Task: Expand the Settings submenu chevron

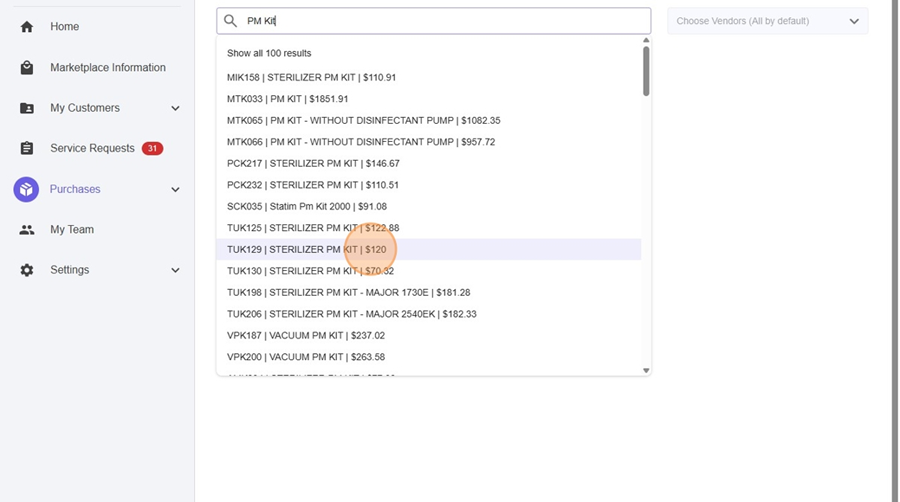Action: click(x=176, y=270)
